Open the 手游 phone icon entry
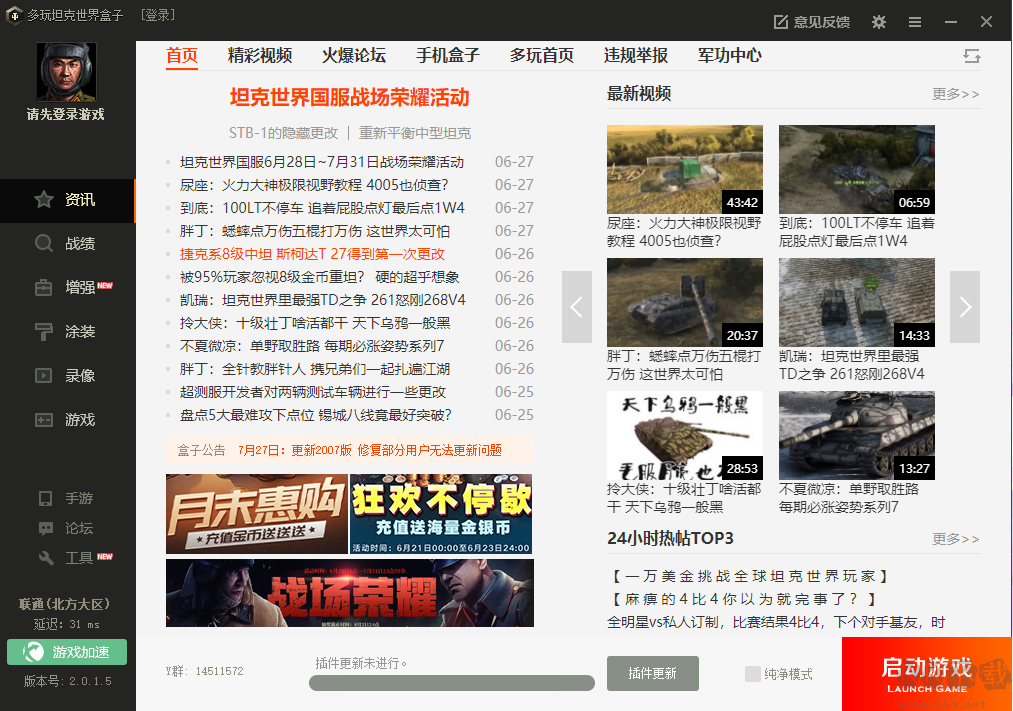The width and height of the screenshot is (1013, 711). point(66,499)
